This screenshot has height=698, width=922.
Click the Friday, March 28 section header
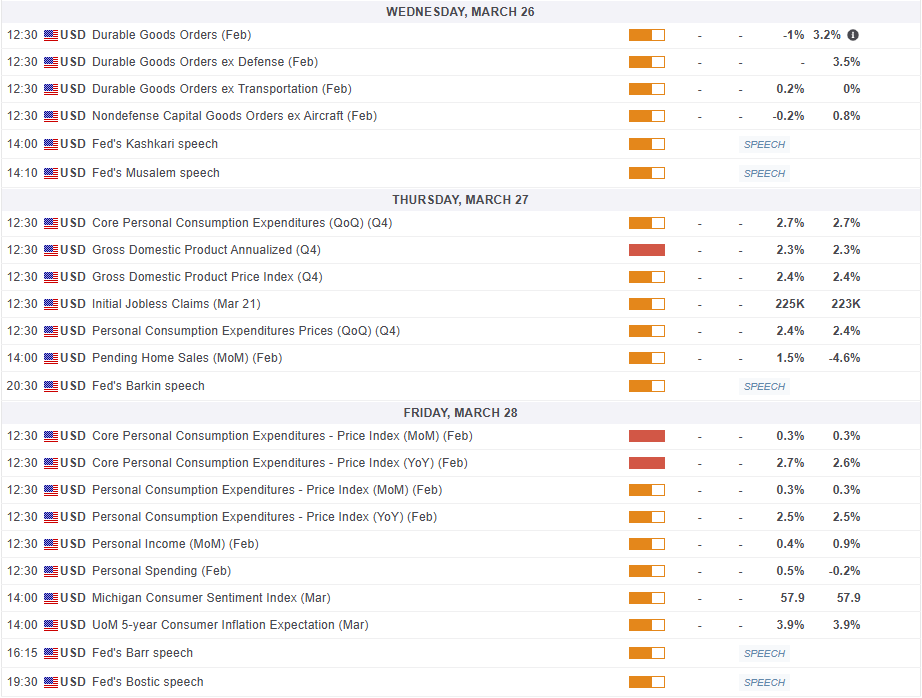(x=460, y=412)
